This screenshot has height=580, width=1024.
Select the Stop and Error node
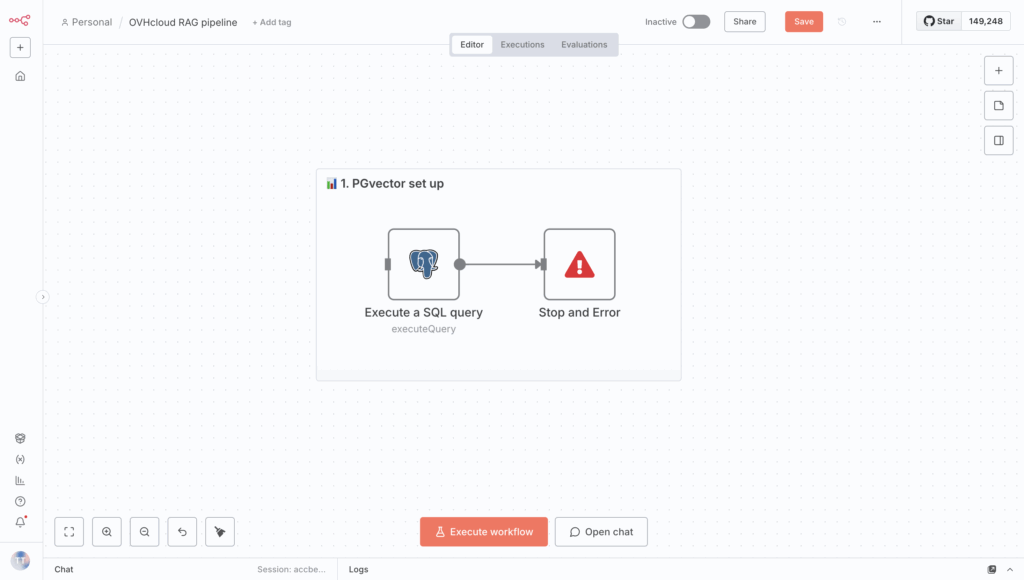579,264
